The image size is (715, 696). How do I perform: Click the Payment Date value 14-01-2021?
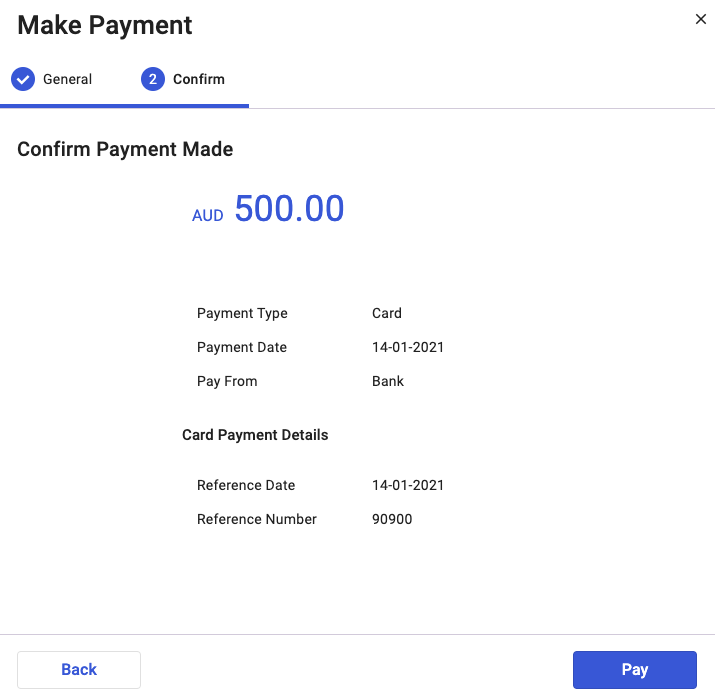point(408,347)
